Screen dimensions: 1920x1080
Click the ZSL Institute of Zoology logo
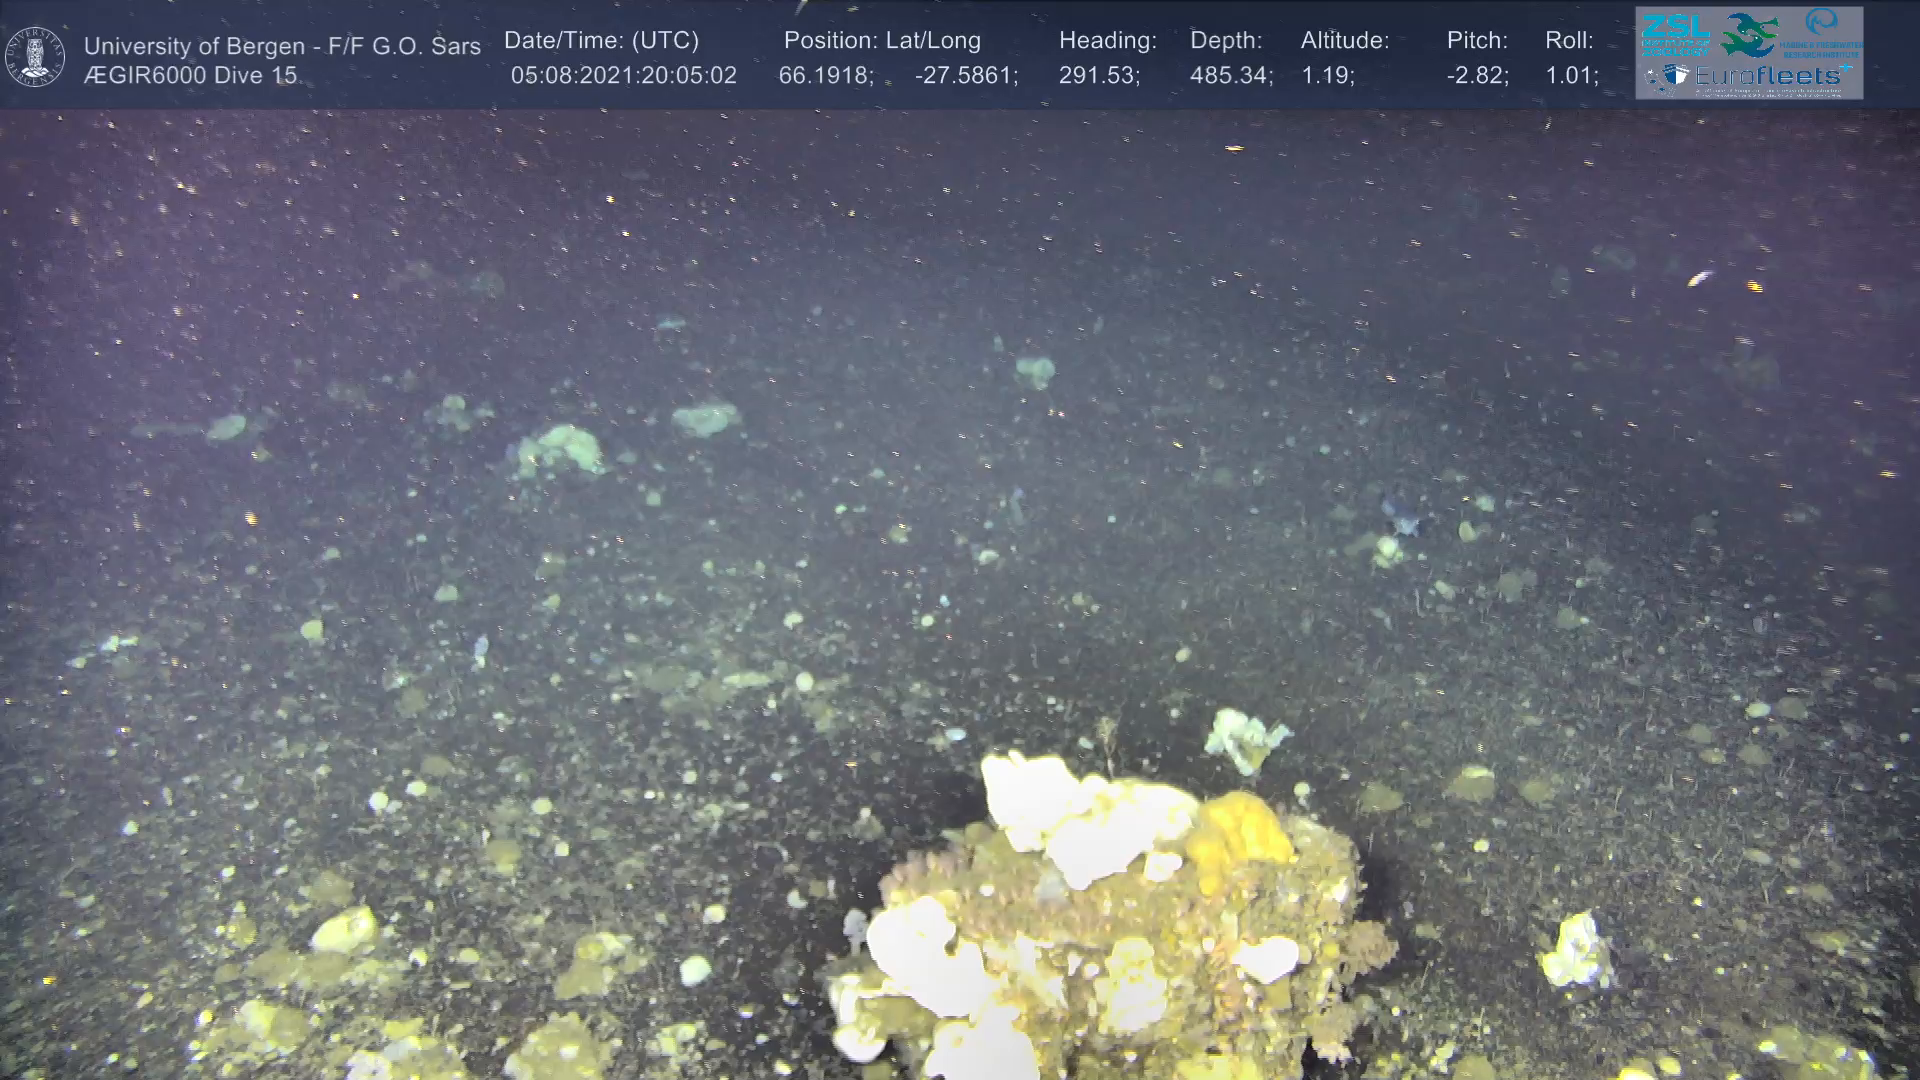(x=1674, y=34)
